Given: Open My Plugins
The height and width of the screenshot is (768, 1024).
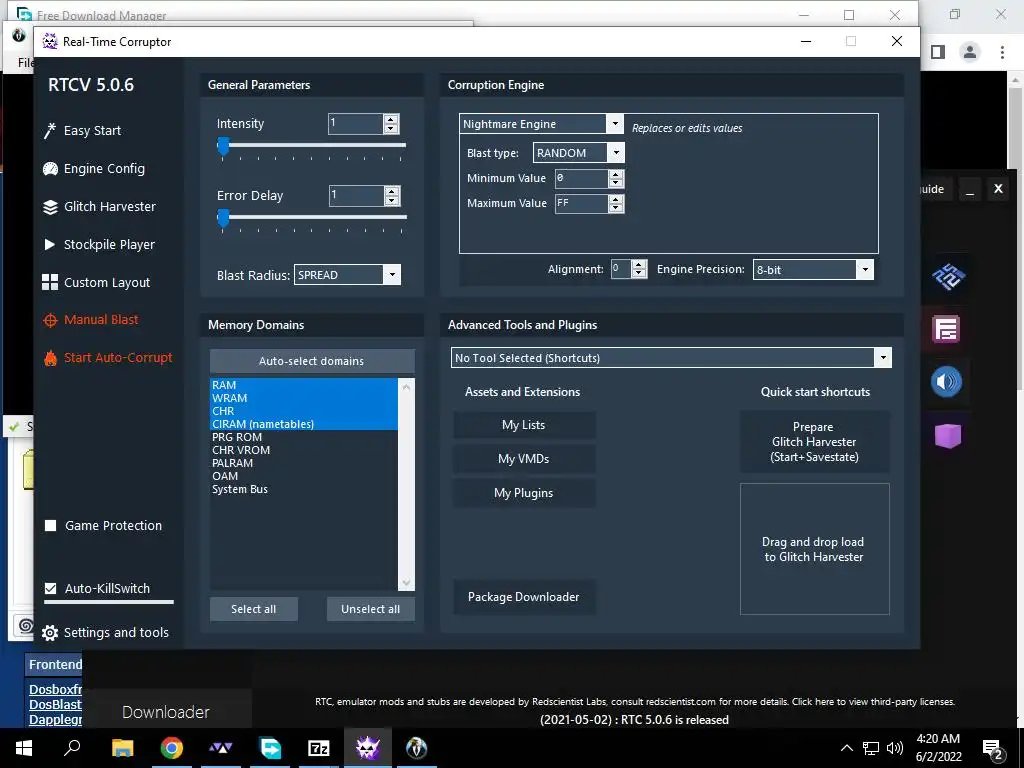Looking at the screenshot, I should pyautogui.click(x=524, y=493).
